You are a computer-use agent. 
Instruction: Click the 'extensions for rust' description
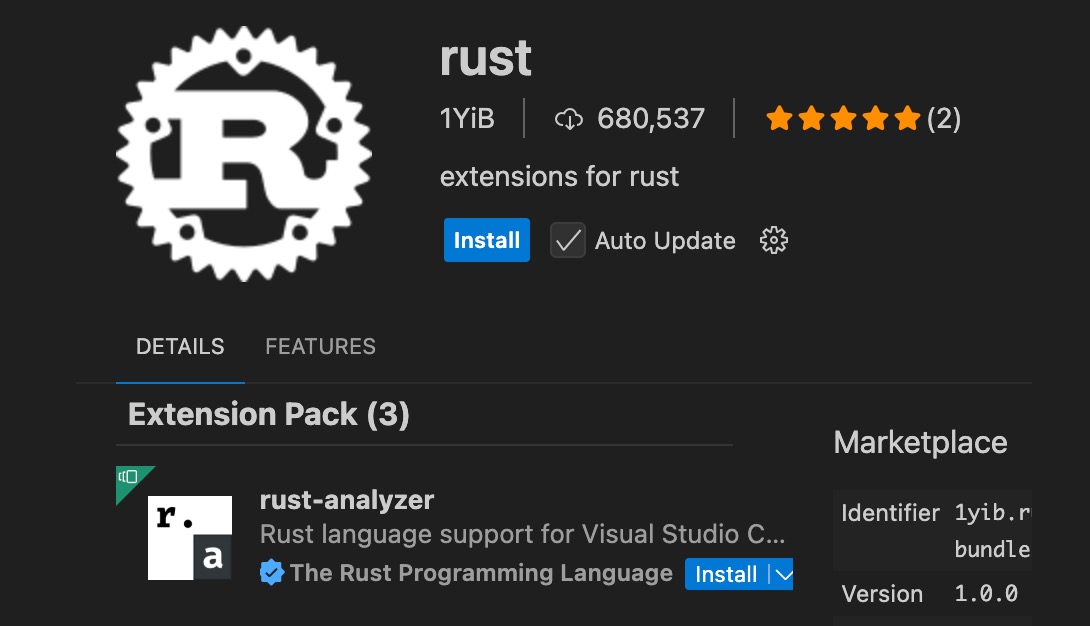(x=560, y=176)
